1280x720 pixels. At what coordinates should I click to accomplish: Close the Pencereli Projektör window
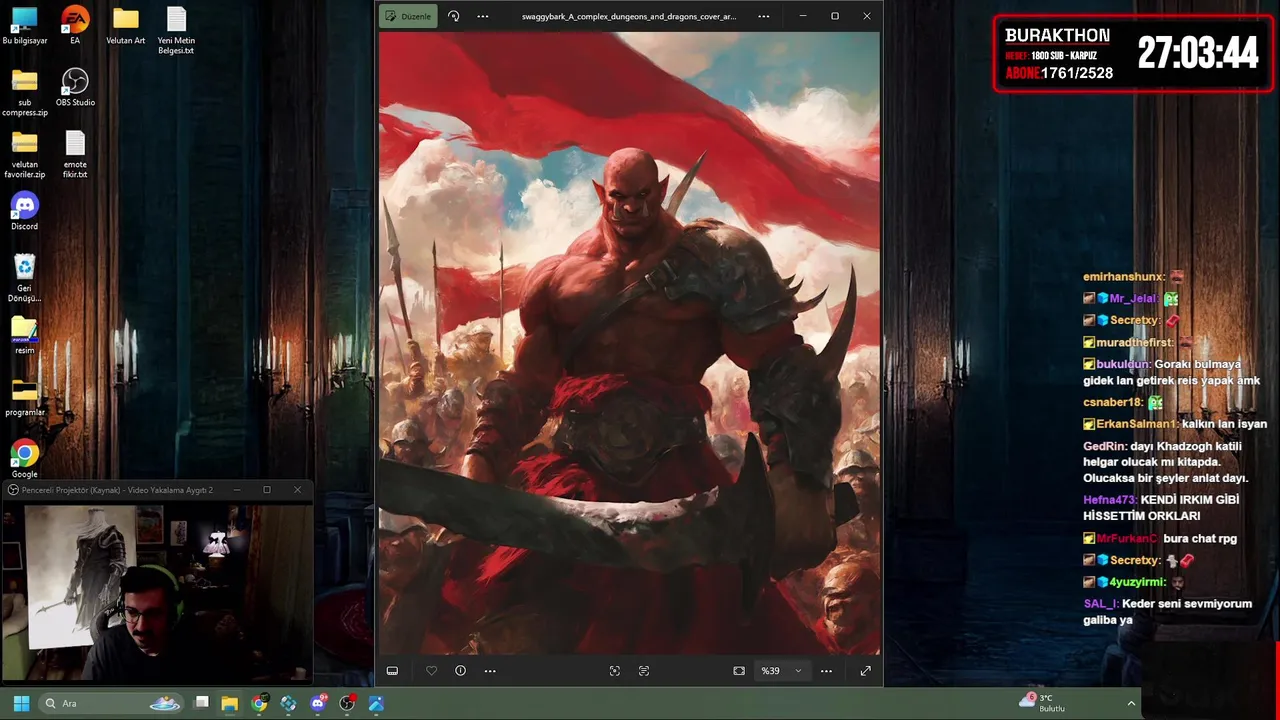[x=297, y=490]
